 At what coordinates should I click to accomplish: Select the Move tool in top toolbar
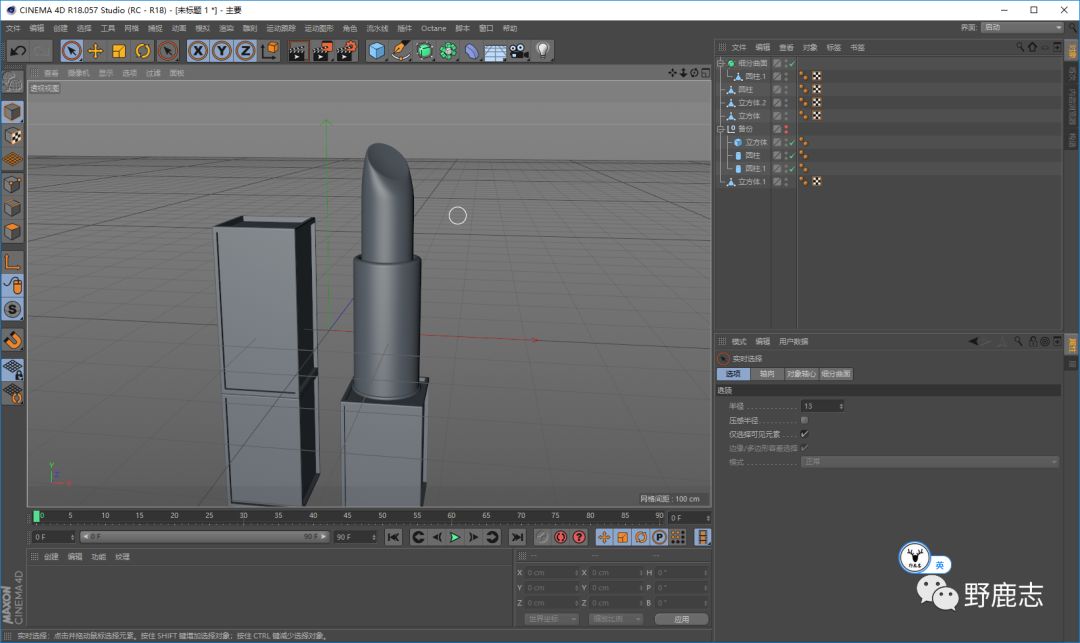(96, 51)
